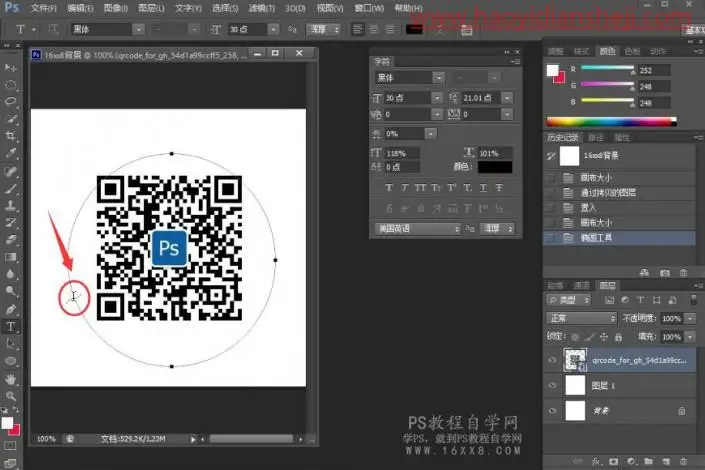
Task: Select the Gradient tool
Action: (10, 257)
